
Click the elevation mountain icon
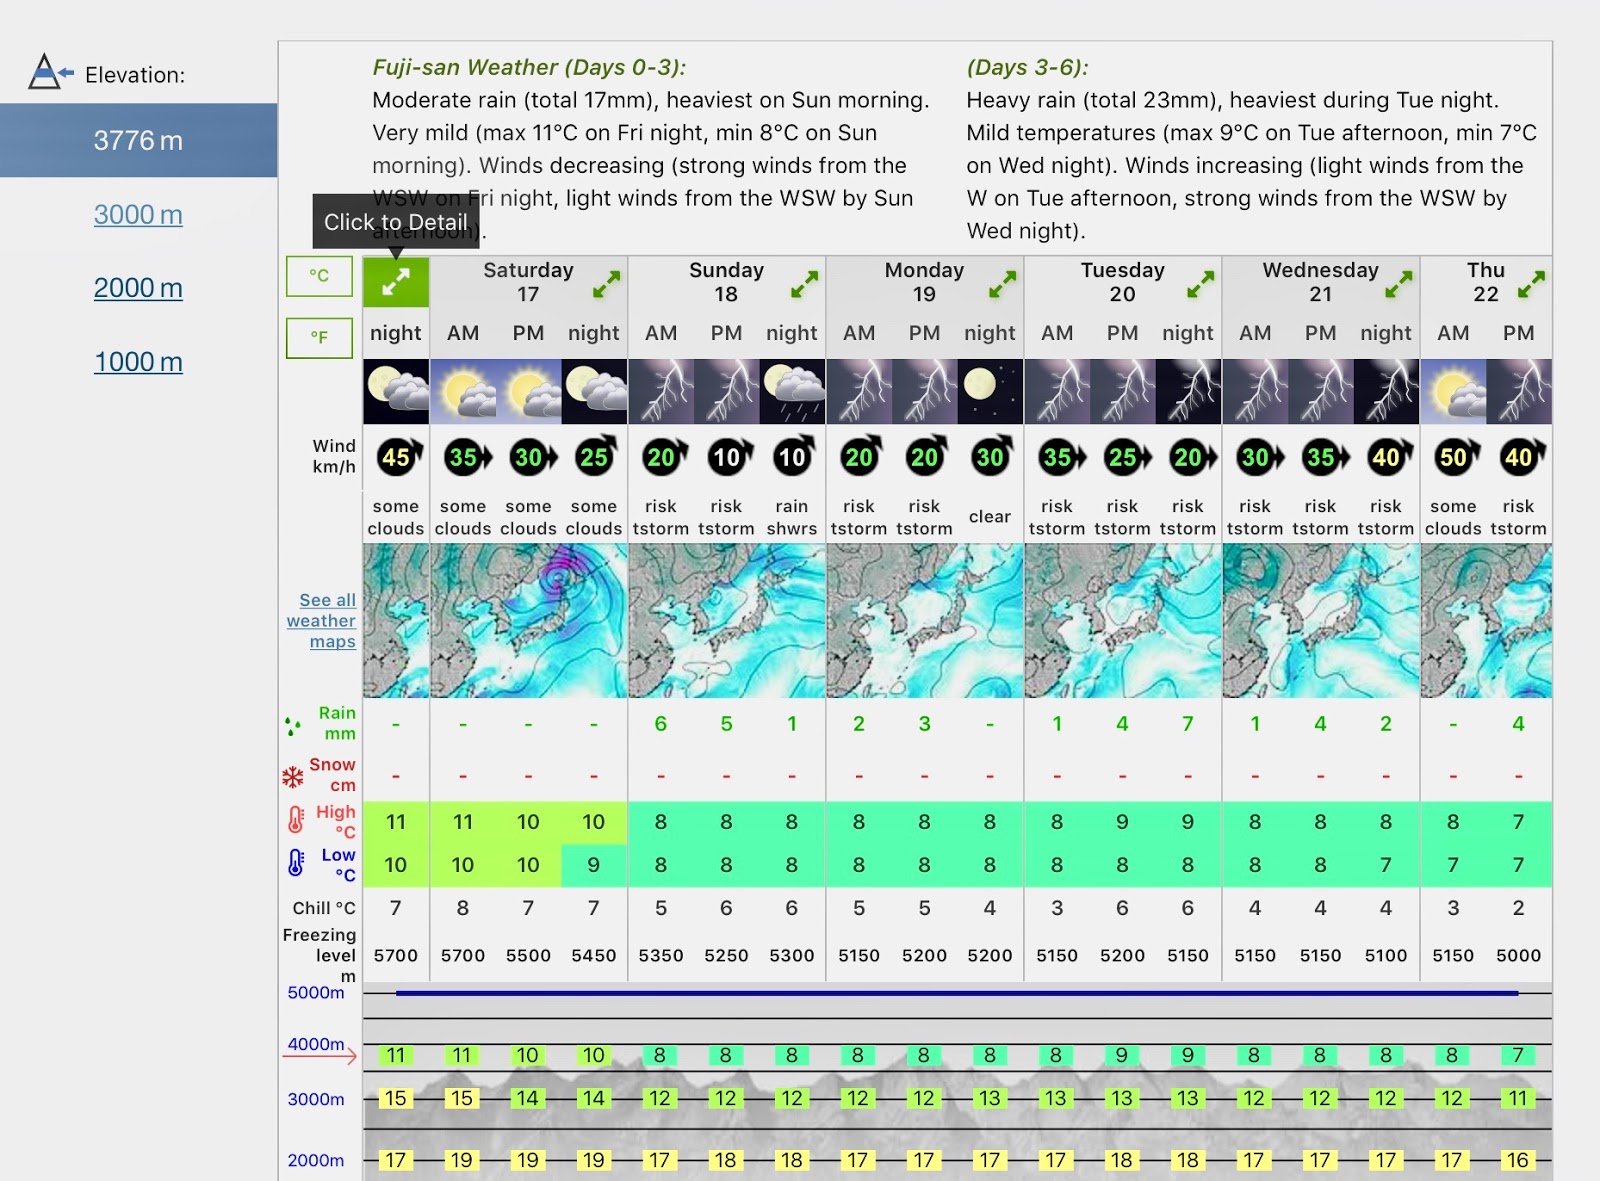[x=50, y=72]
